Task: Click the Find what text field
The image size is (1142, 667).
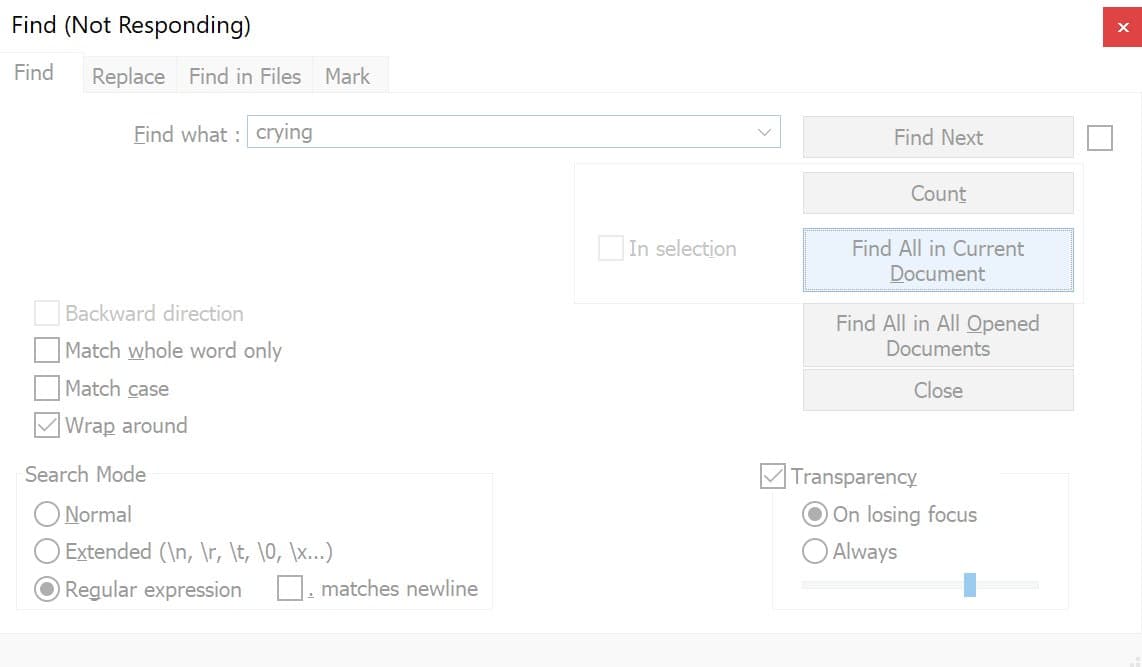Action: point(500,132)
